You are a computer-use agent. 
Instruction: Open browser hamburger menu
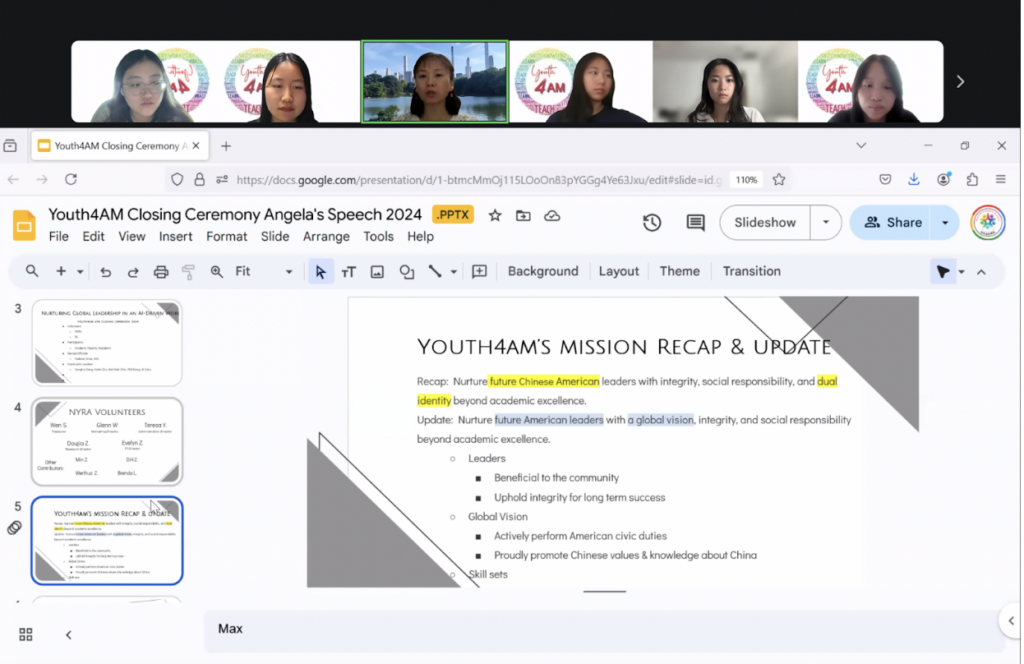(1000, 179)
